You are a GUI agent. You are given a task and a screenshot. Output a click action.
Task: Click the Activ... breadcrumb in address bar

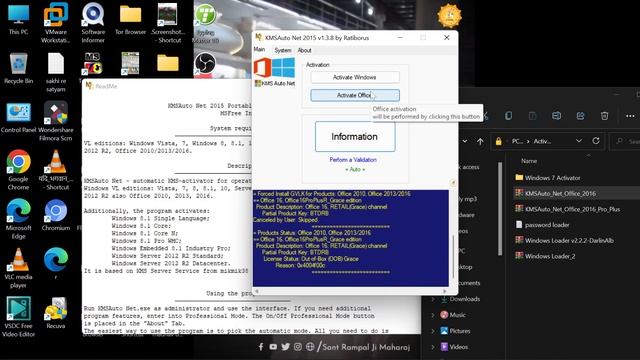(x=542, y=141)
